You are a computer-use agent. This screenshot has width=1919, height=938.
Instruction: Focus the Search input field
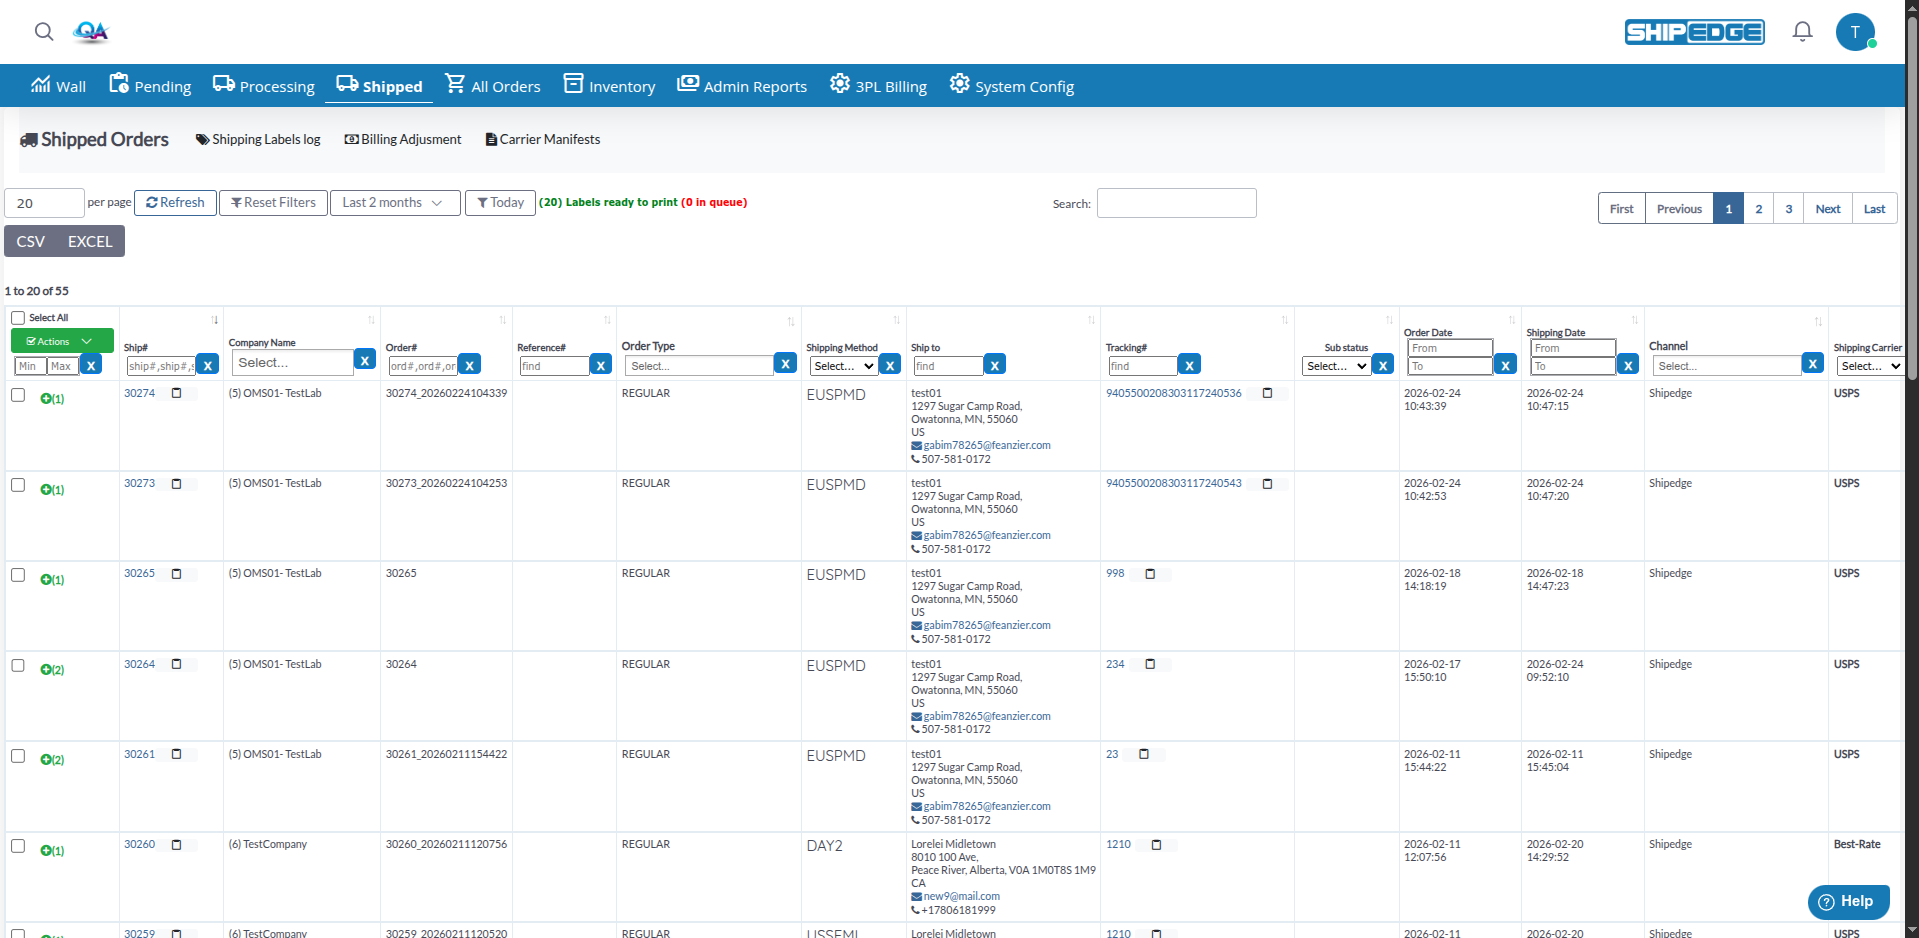(1176, 203)
